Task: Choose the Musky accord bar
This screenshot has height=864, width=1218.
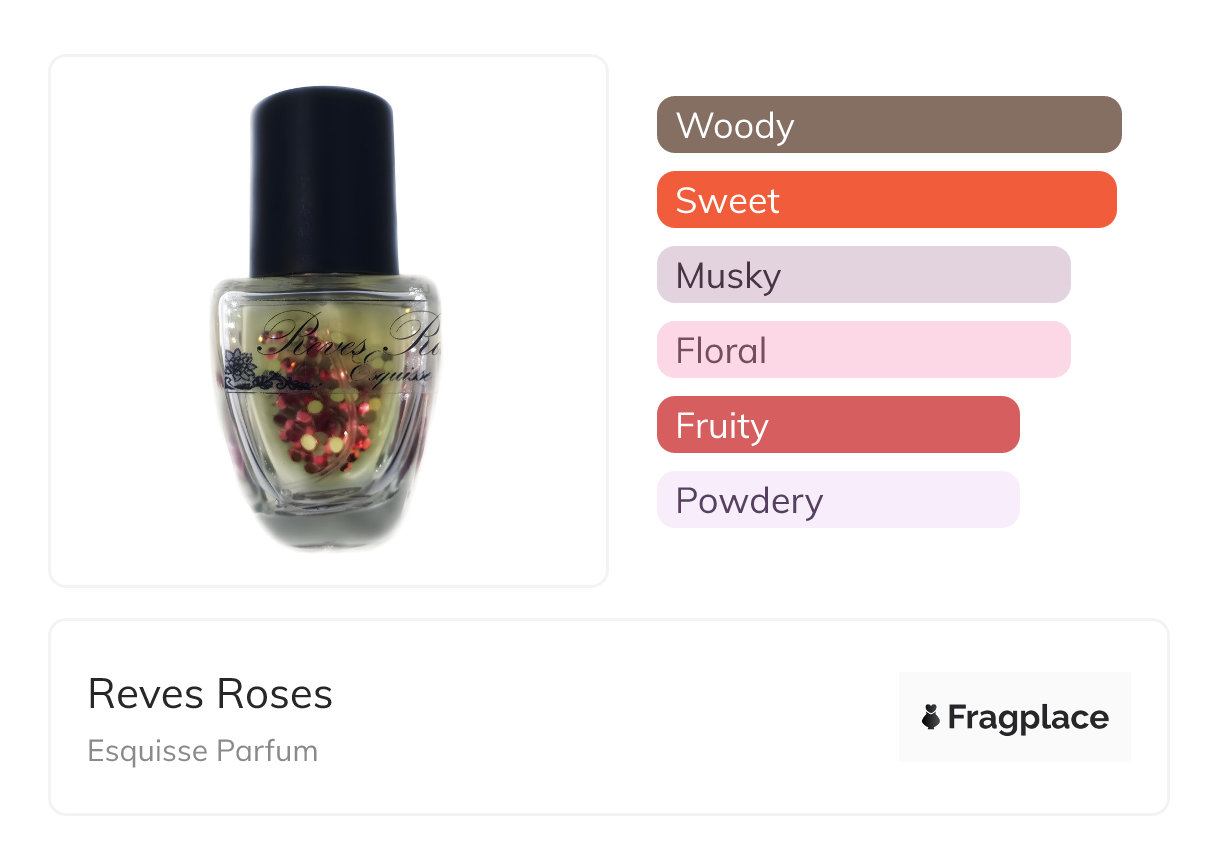Action: click(863, 275)
